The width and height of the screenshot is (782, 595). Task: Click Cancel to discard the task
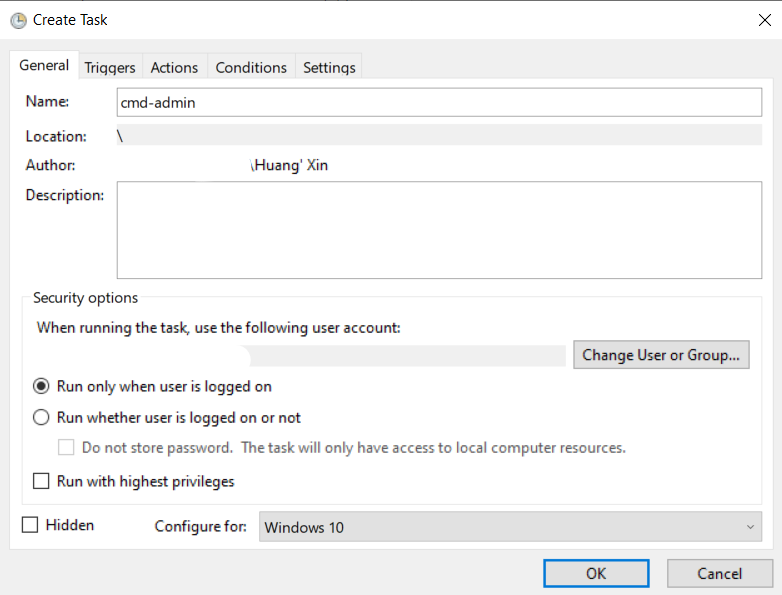(720, 573)
